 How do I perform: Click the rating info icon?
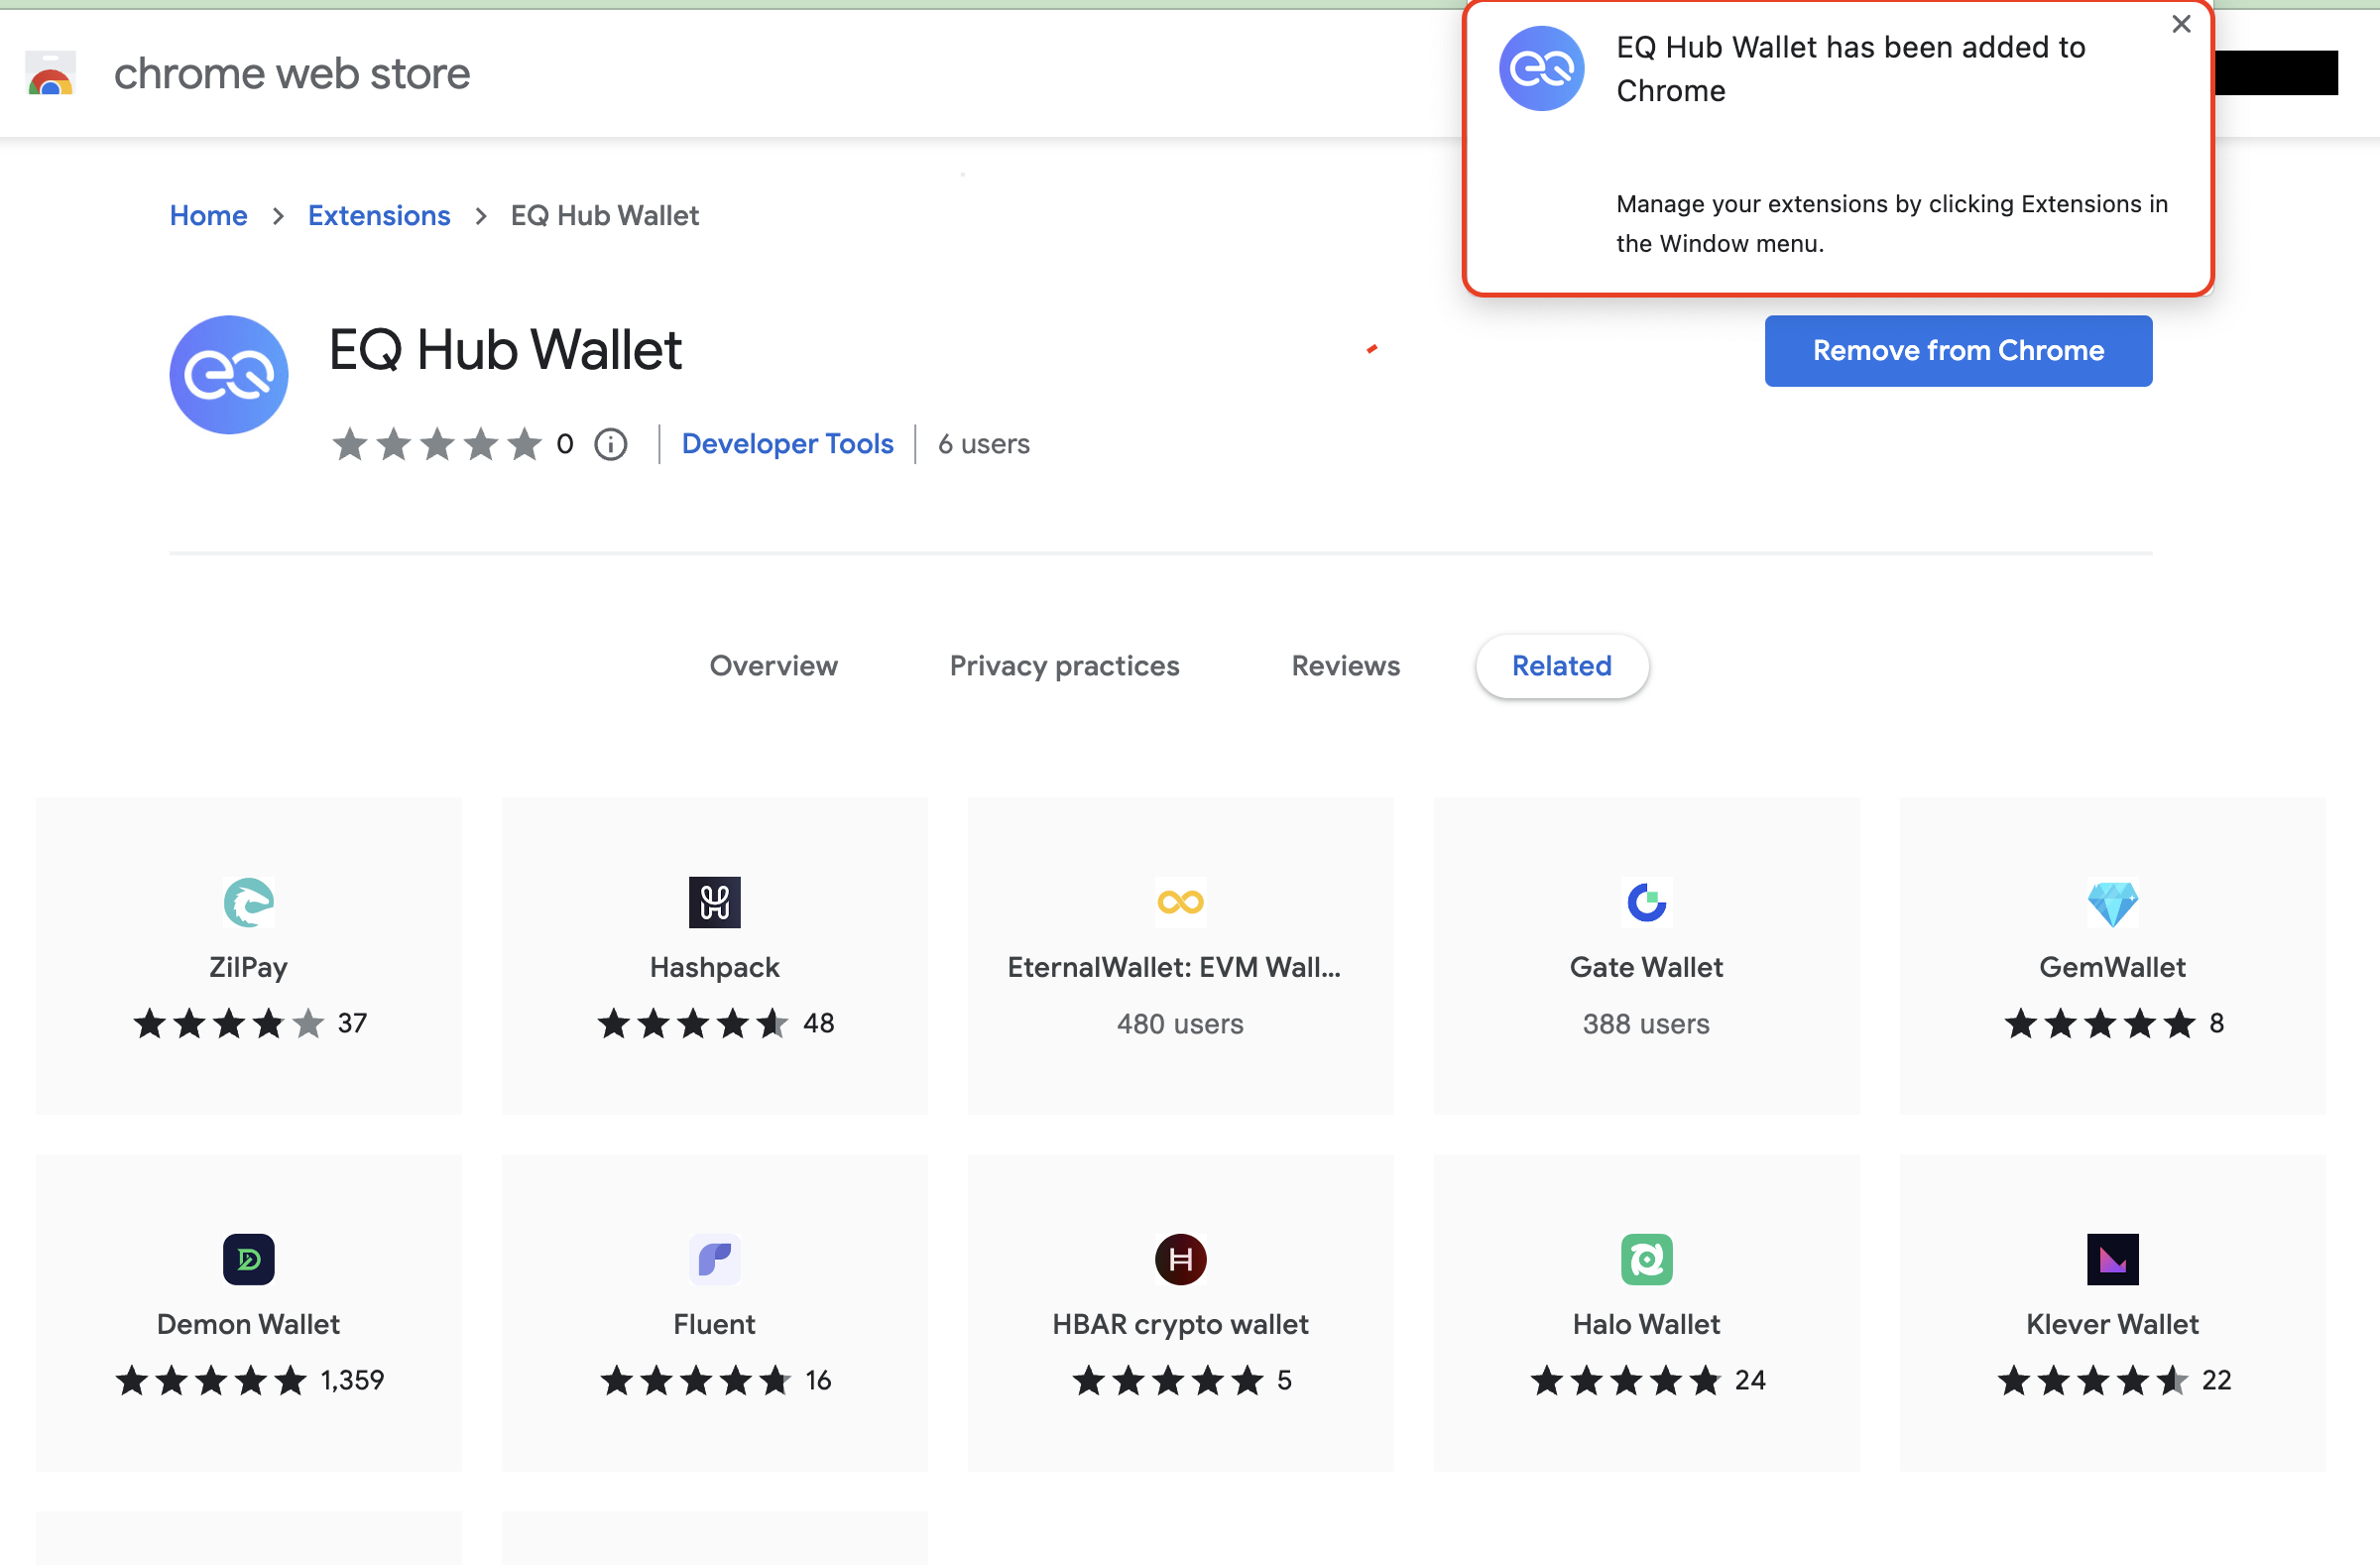coord(610,444)
